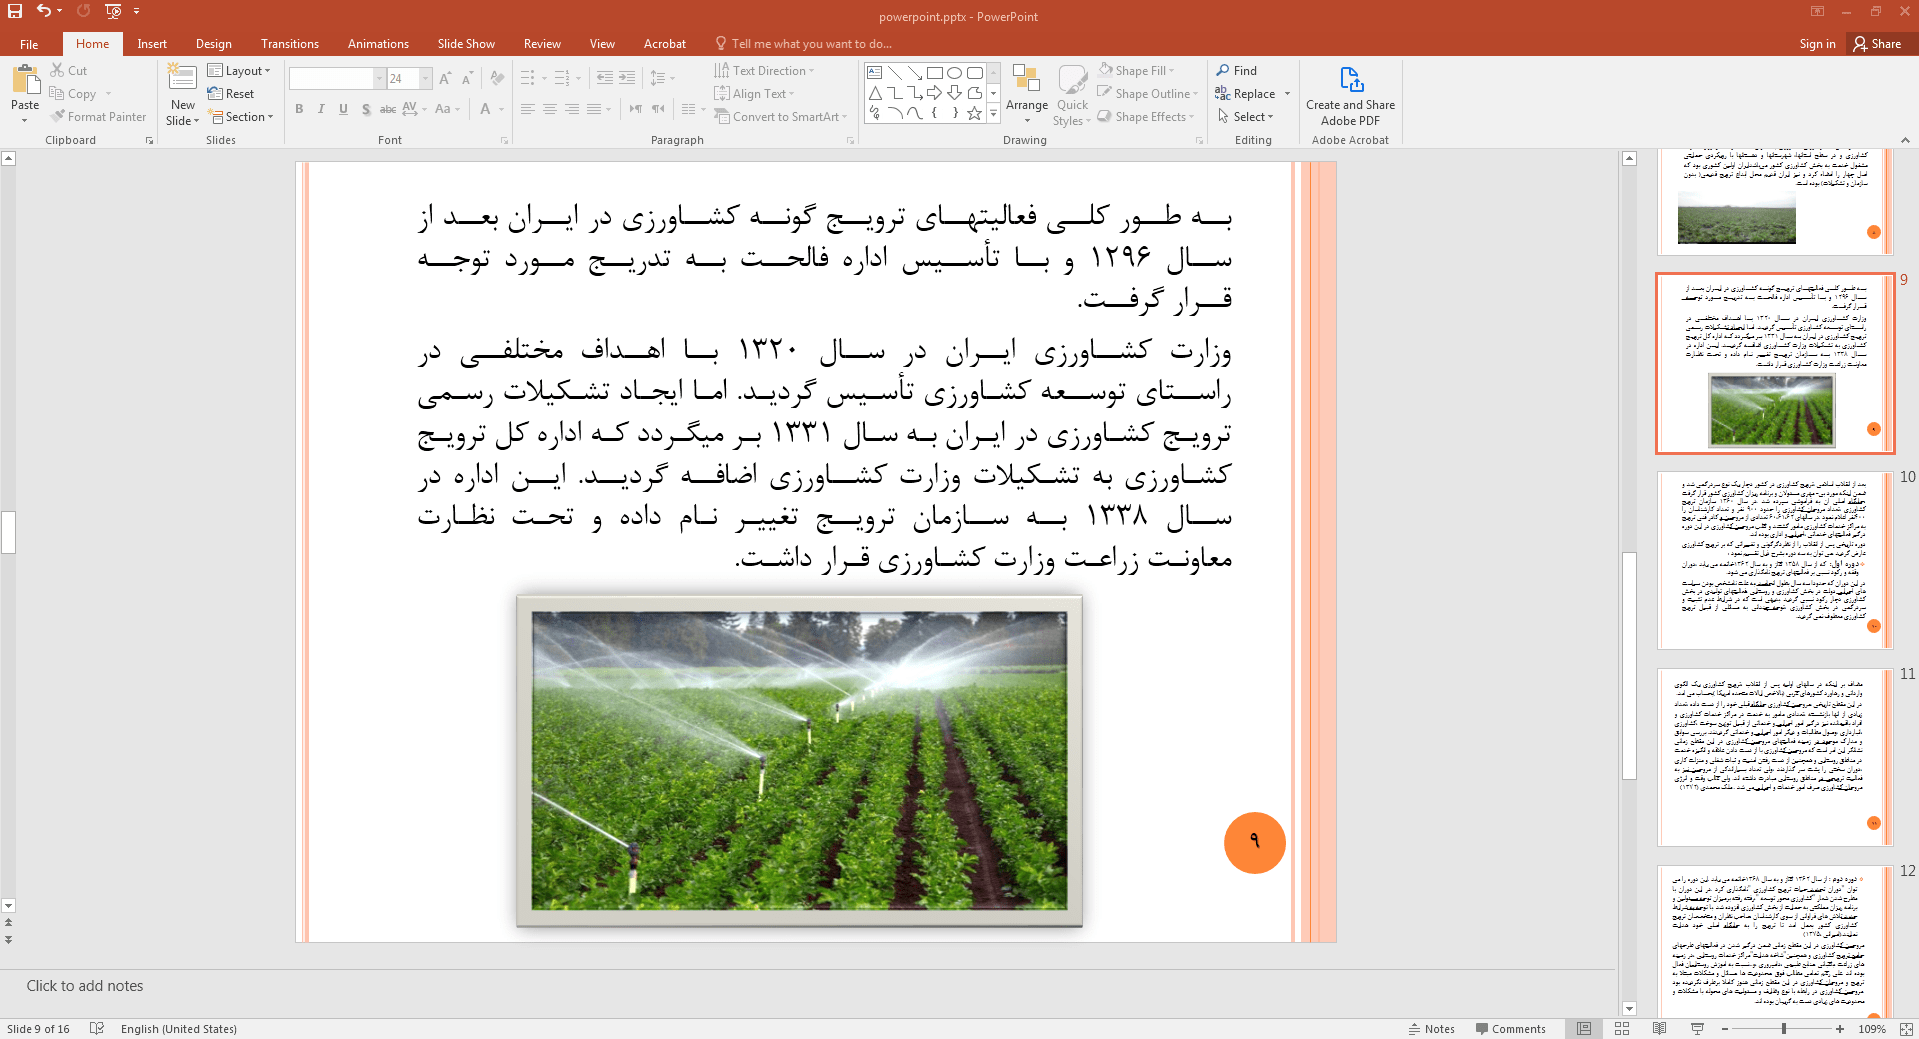The width and height of the screenshot is (1919, 1039).
Task: Toggle the Notes pane
Action: [1432, 1029]
